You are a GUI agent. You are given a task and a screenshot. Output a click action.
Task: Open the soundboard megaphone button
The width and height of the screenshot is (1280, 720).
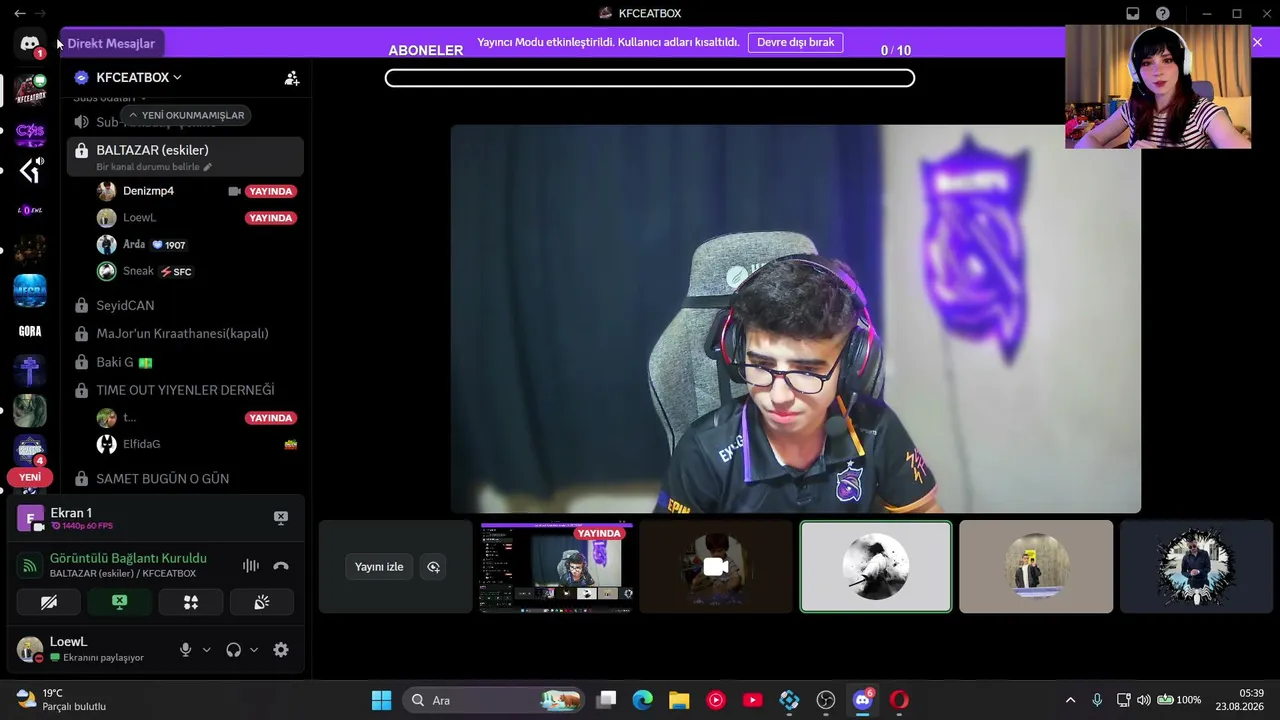(262, 602)
